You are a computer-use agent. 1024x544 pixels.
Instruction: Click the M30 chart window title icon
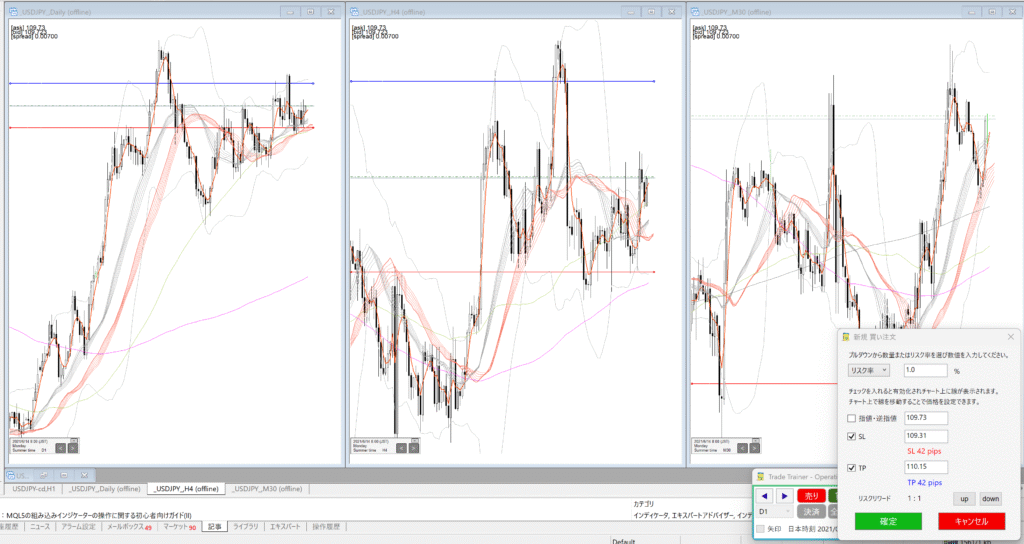[x=696, y=12]
